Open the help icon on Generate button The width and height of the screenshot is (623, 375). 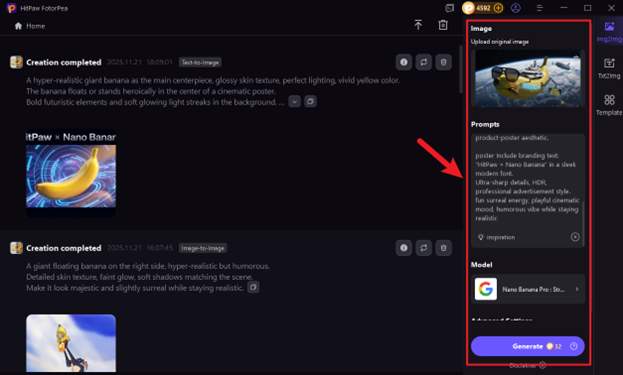coord(574,346)
